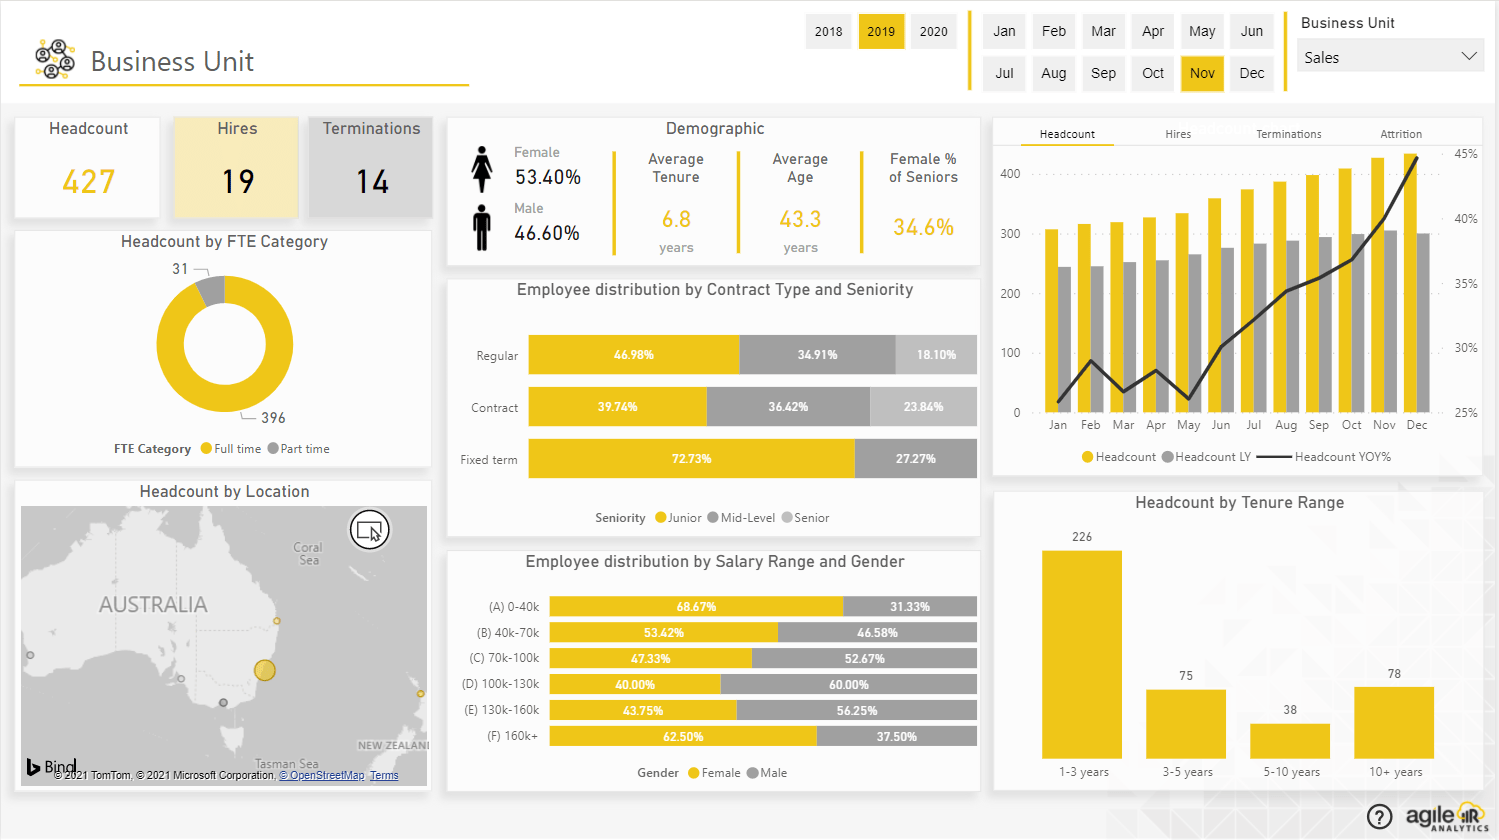The width and height of the screenshot is (1499, 840).
Task: Click the male silhouette in Demographic panel
Action: 483,229
